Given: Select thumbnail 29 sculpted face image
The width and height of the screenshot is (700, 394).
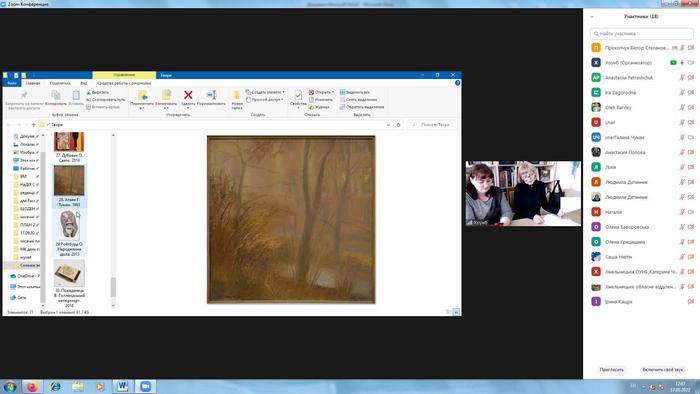Looking at the screenshot, I should pos(69,226).
